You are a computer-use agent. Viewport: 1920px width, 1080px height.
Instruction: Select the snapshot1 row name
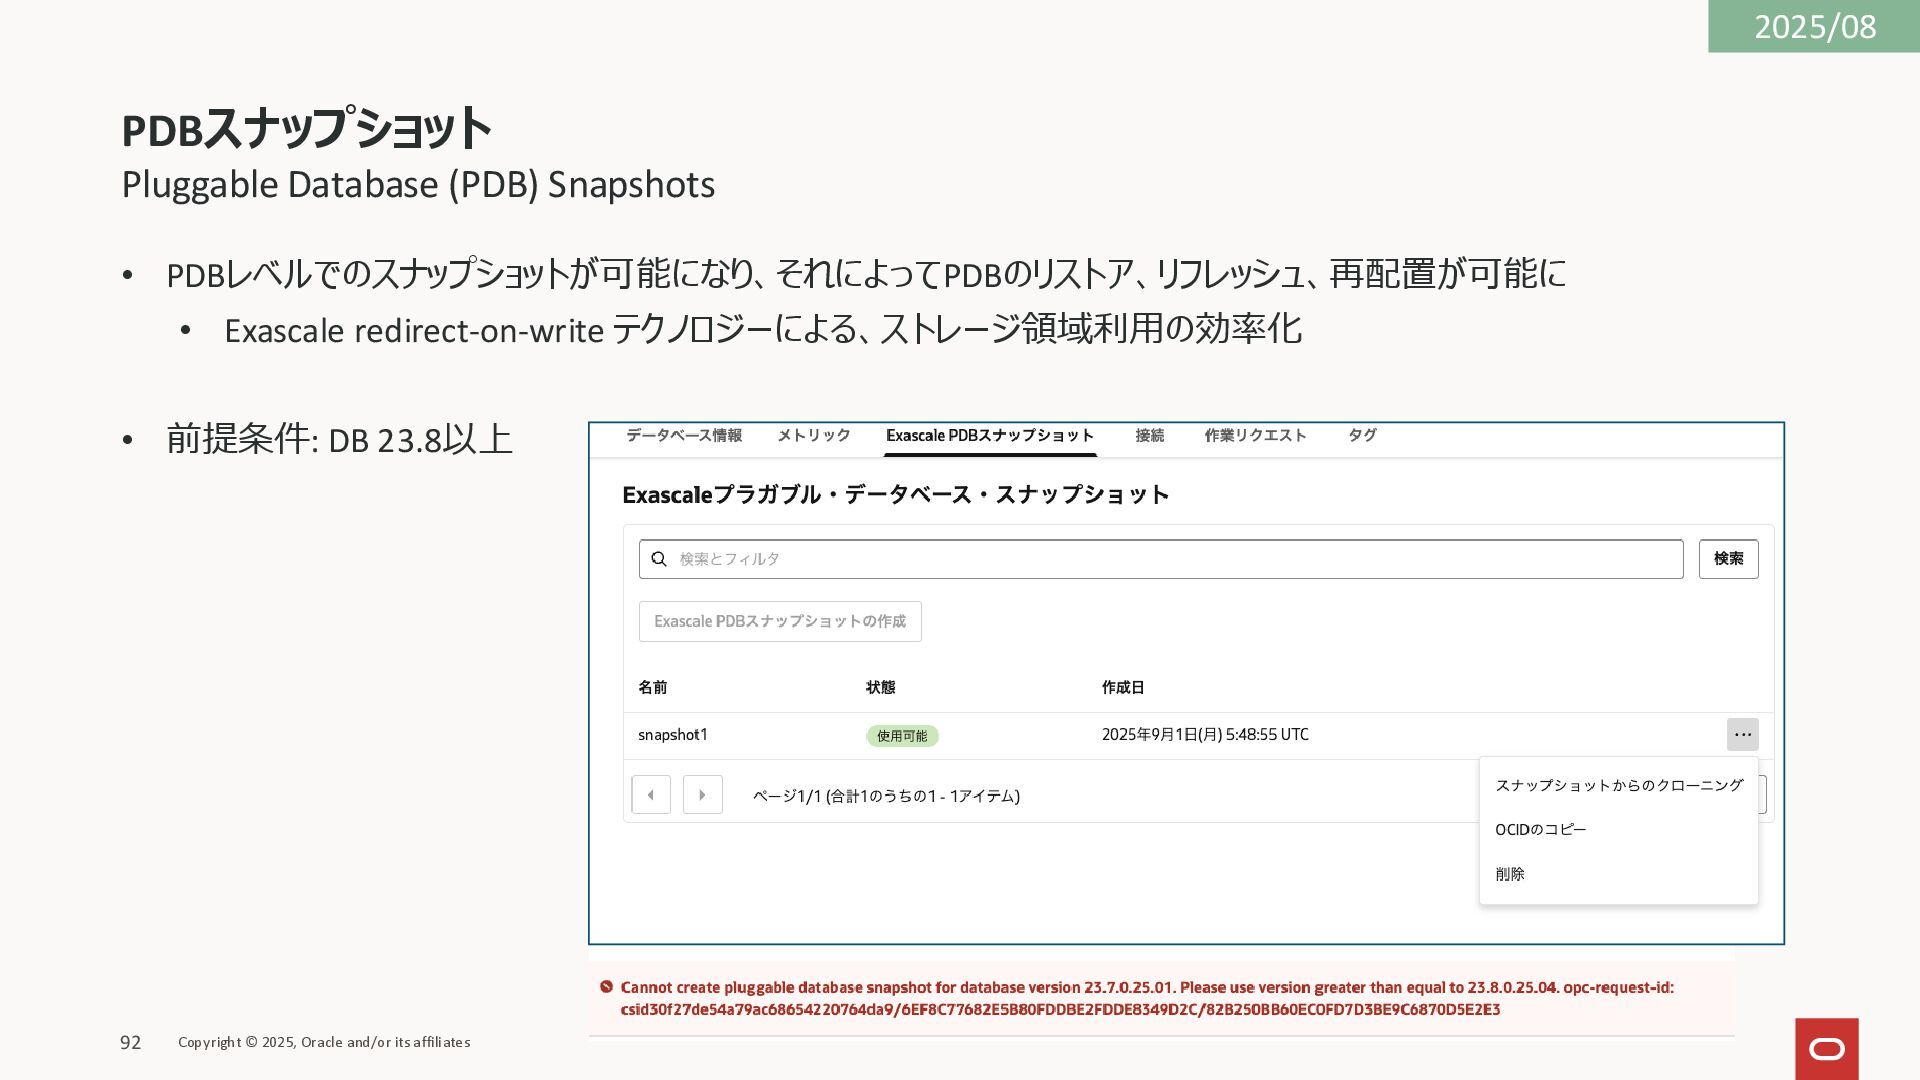tap(673, 735)
